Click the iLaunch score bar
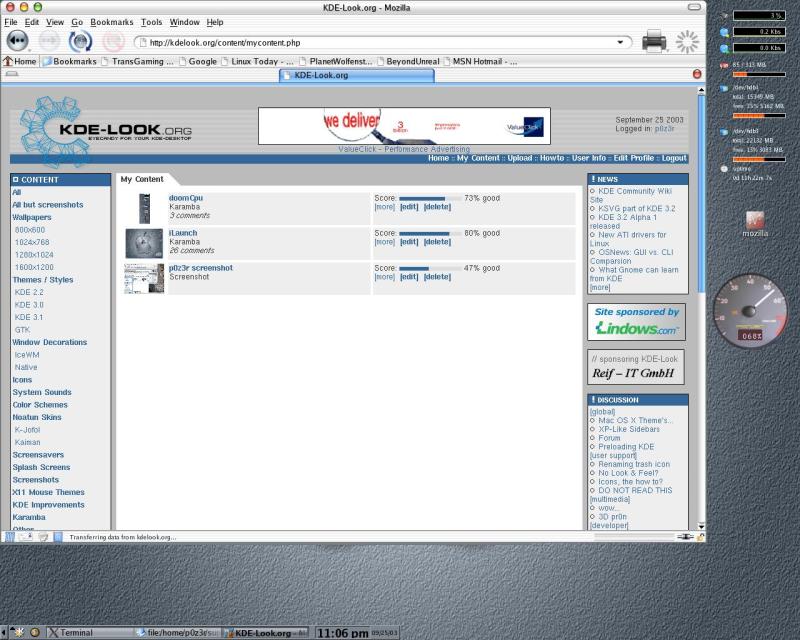The height and width of the screenshot is (640, 800). coord(430,233)
